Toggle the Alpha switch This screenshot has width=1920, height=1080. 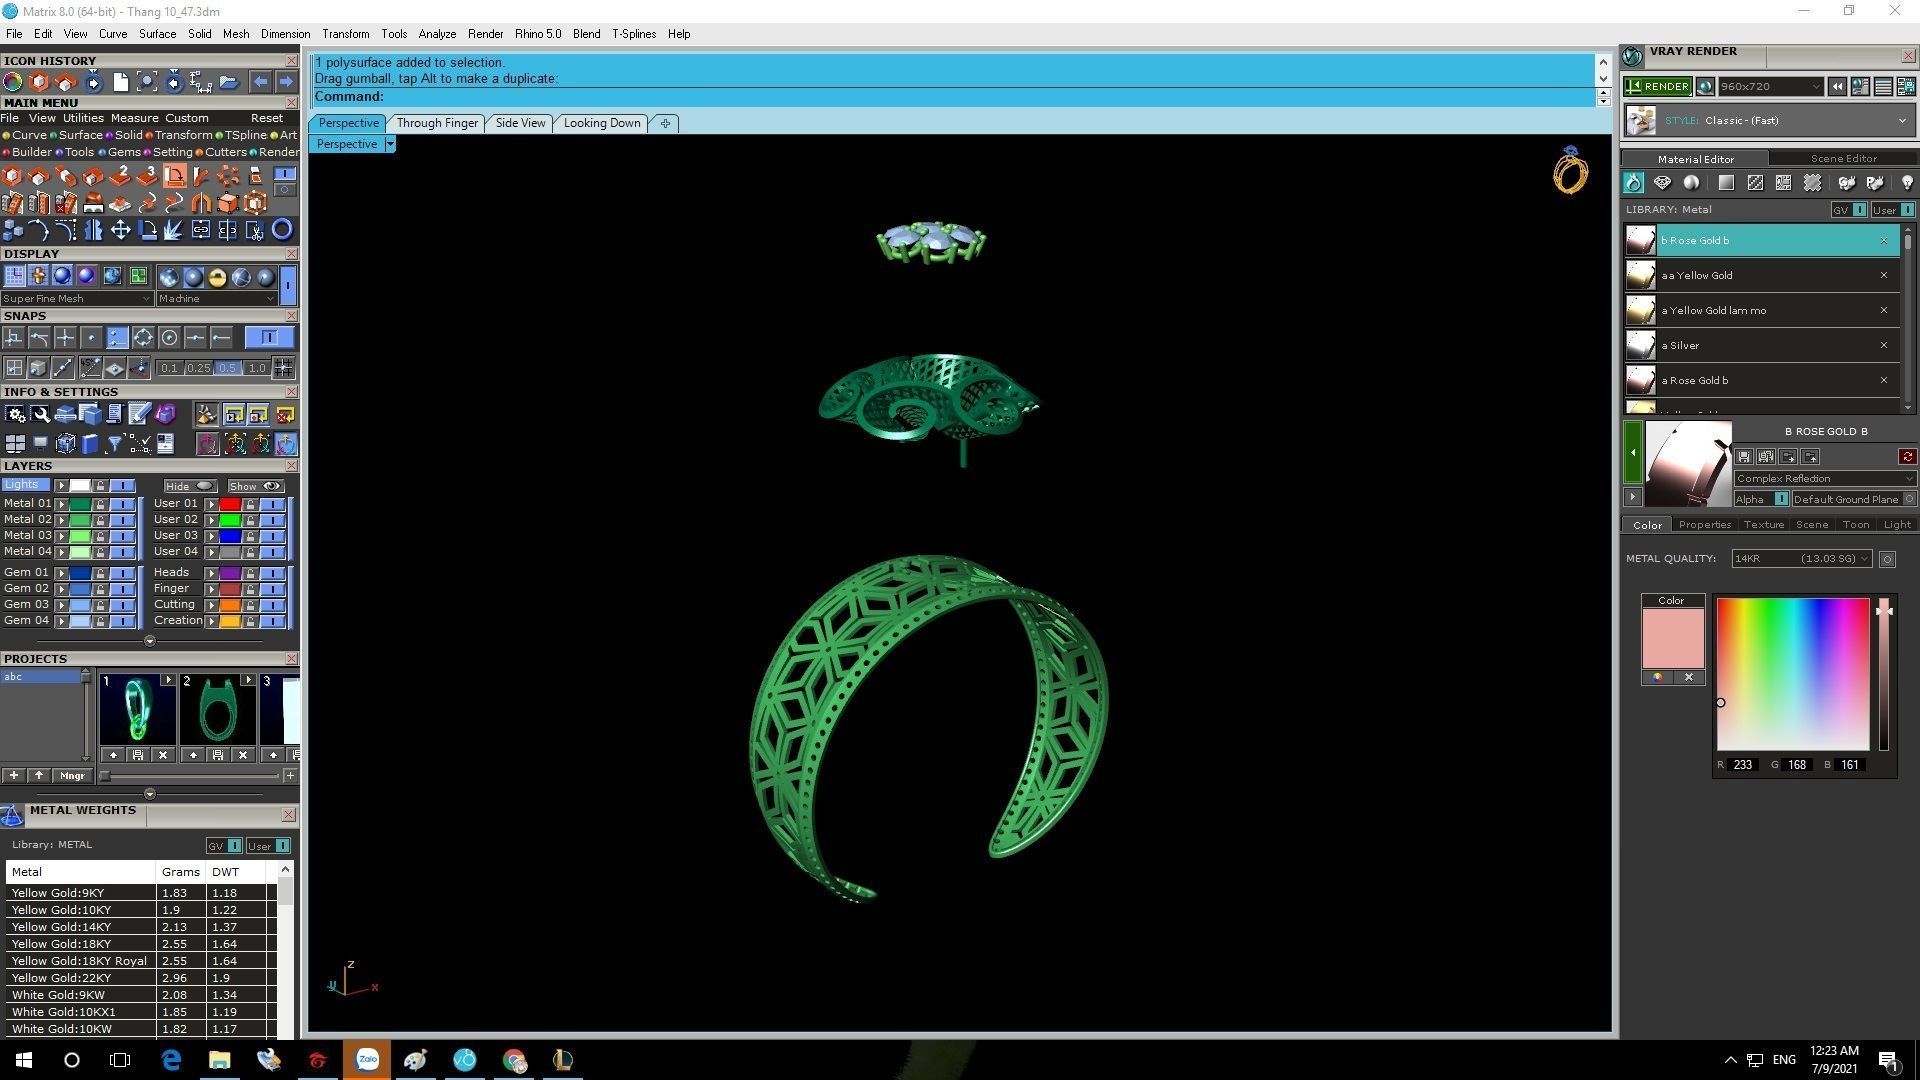coord(1780,499)
